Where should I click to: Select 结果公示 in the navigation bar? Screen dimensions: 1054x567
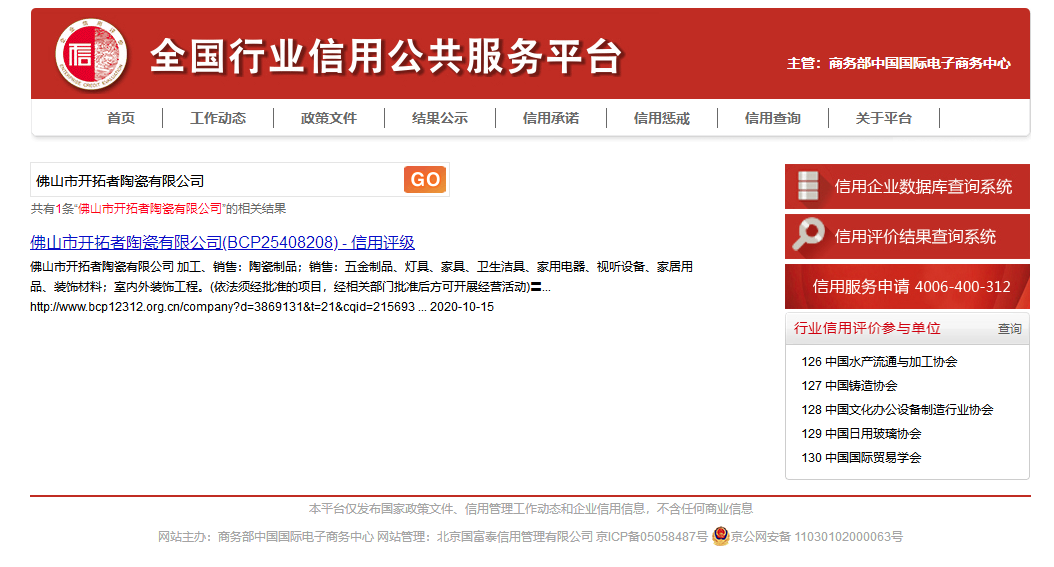[440, 118]
